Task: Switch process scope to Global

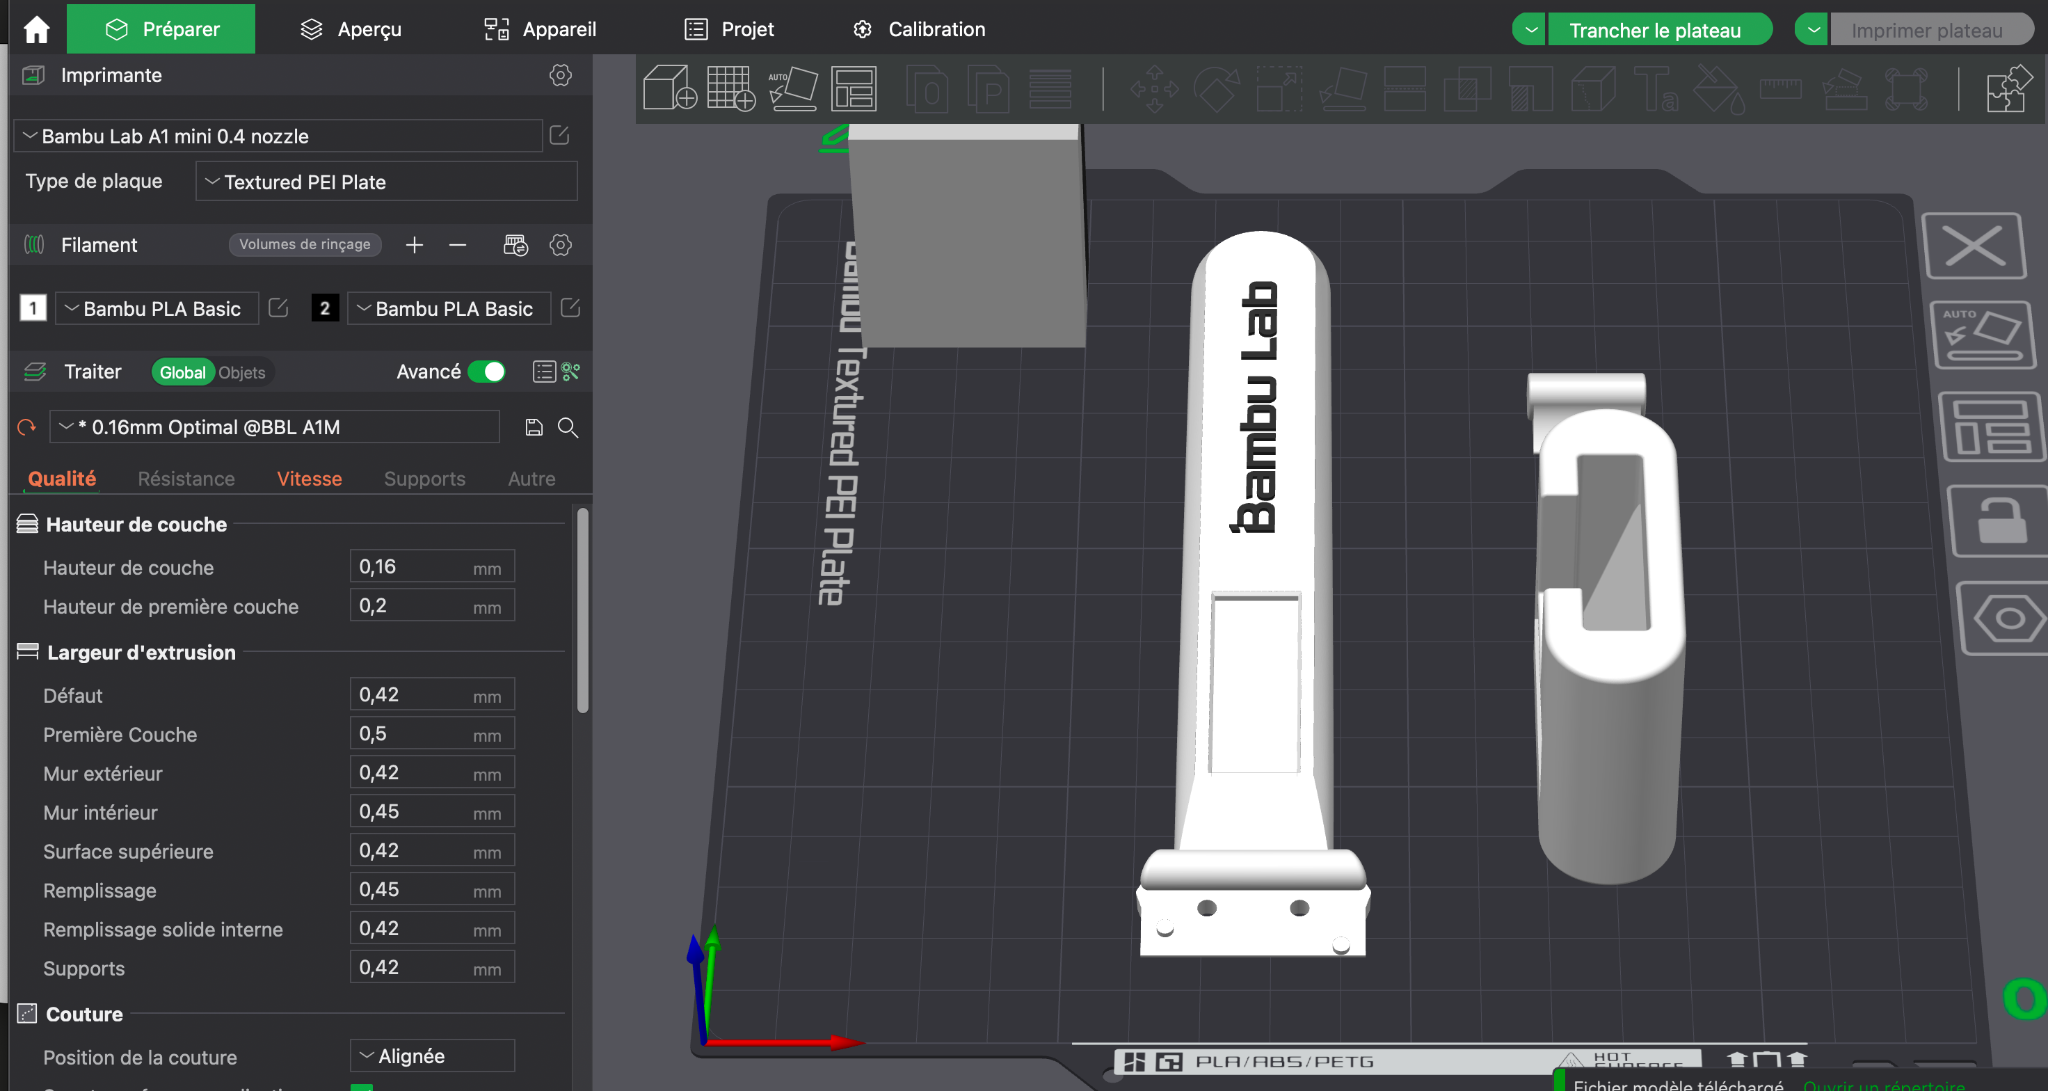Action: click(x=183, y=372)
